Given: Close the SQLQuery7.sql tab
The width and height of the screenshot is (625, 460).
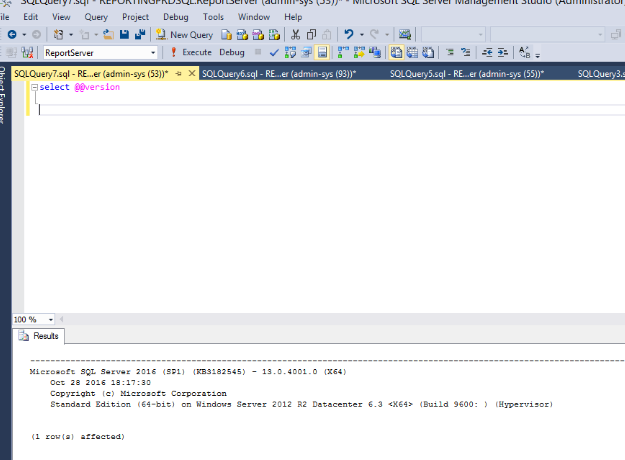Looking at the screenshot, I should point(192,73).
